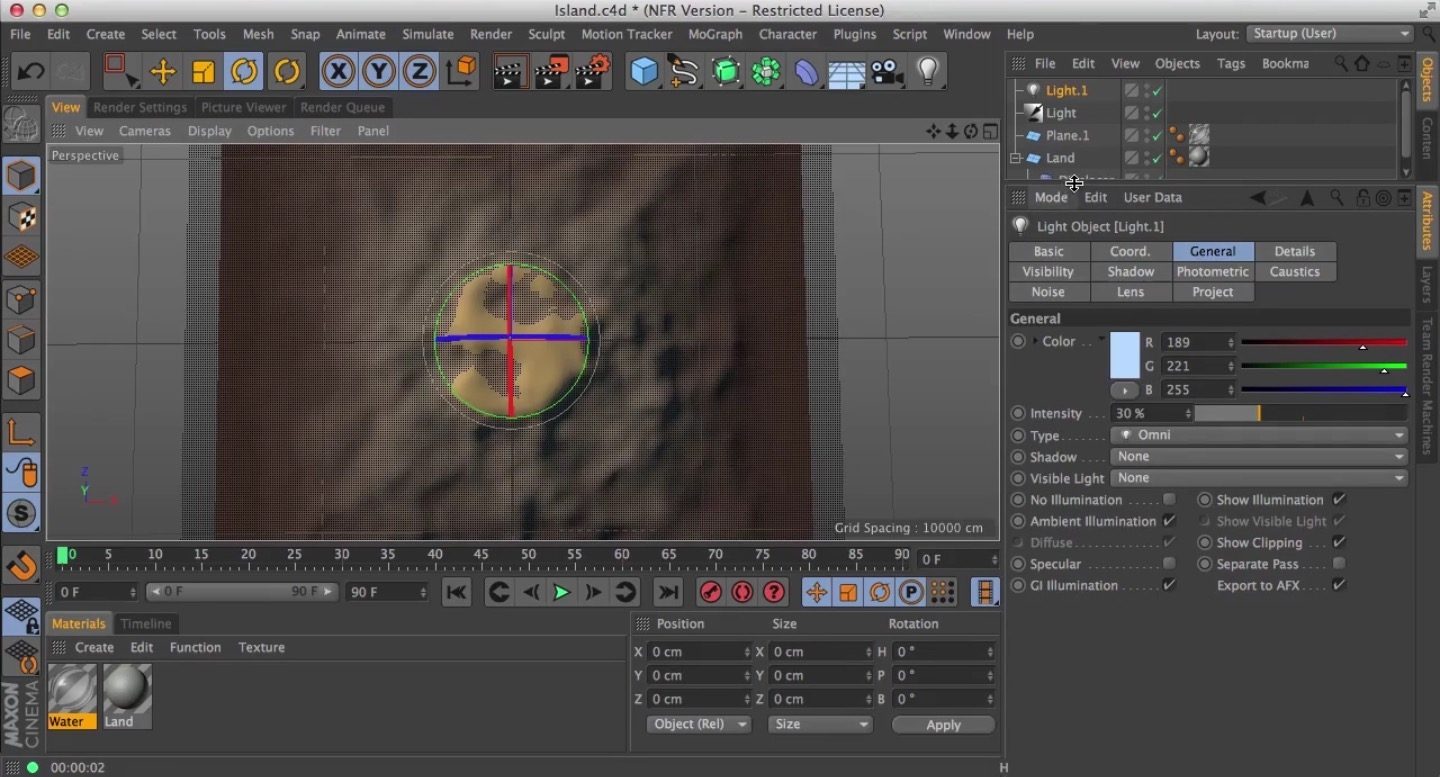Open the Materials Create menu
1440x777 pixels.
click(x=94, y=647)
